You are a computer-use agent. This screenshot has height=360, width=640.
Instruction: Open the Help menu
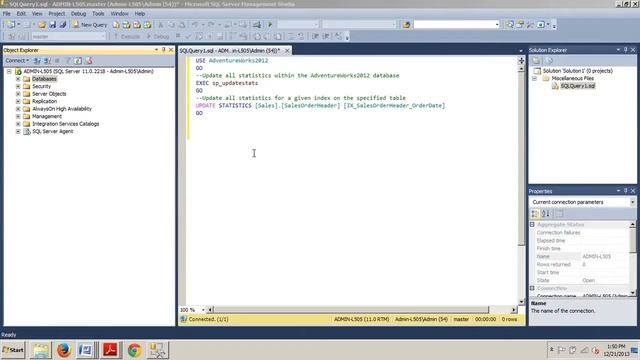(x=140, y=13)
